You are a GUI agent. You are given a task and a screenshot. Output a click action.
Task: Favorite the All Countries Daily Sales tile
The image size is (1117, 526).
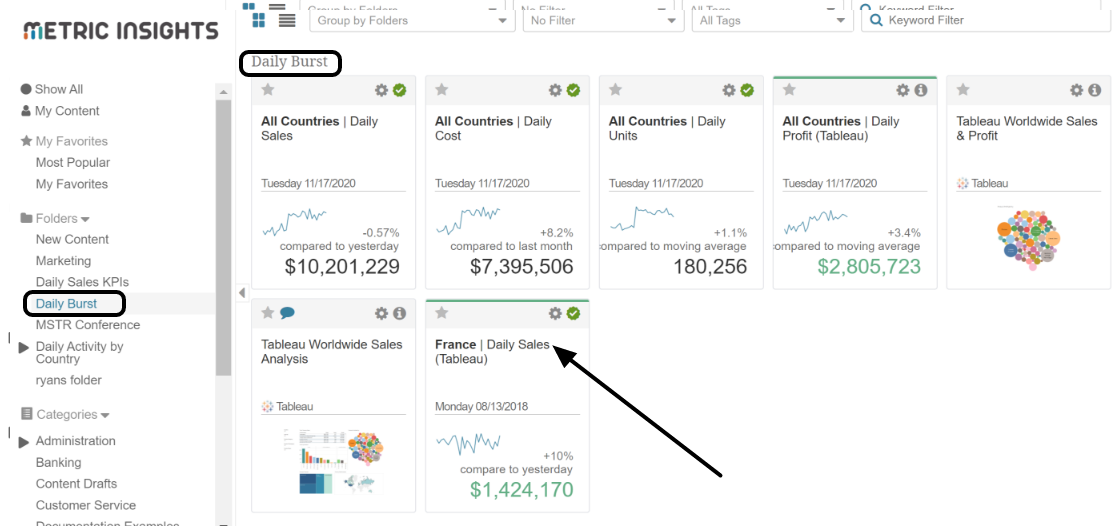268,90
